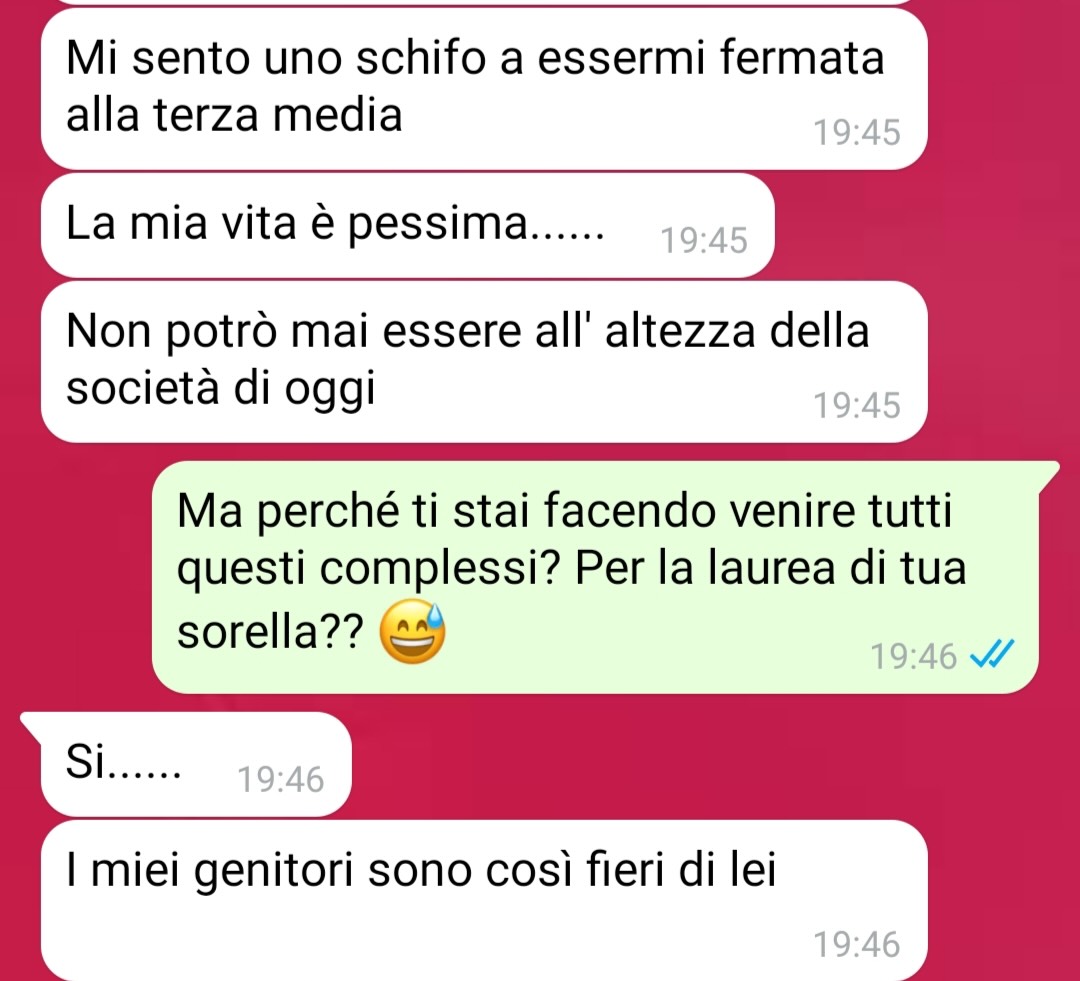Tap the sweat-smile emoji in green message
Screen dimensions: 1080x981
[413, 631]
